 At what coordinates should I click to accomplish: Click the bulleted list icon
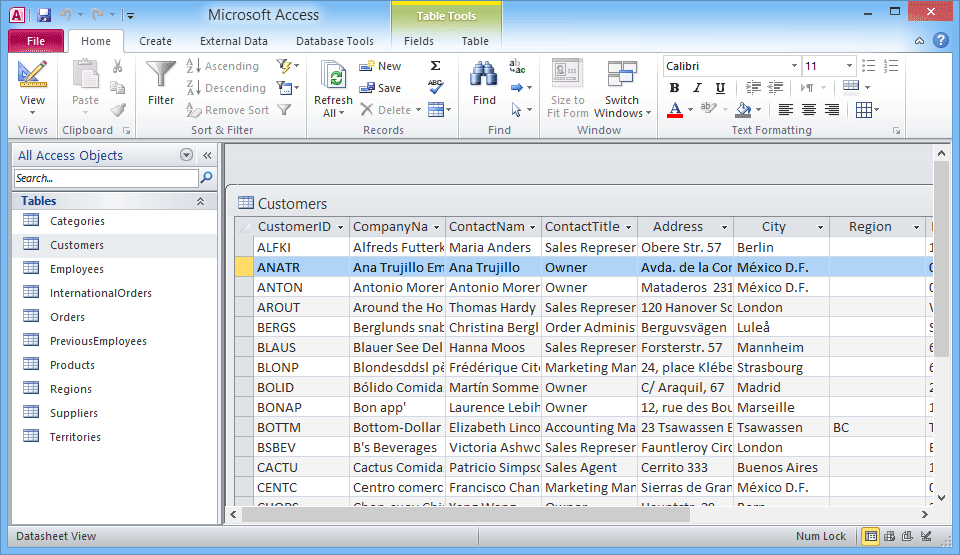pos(868,66)
